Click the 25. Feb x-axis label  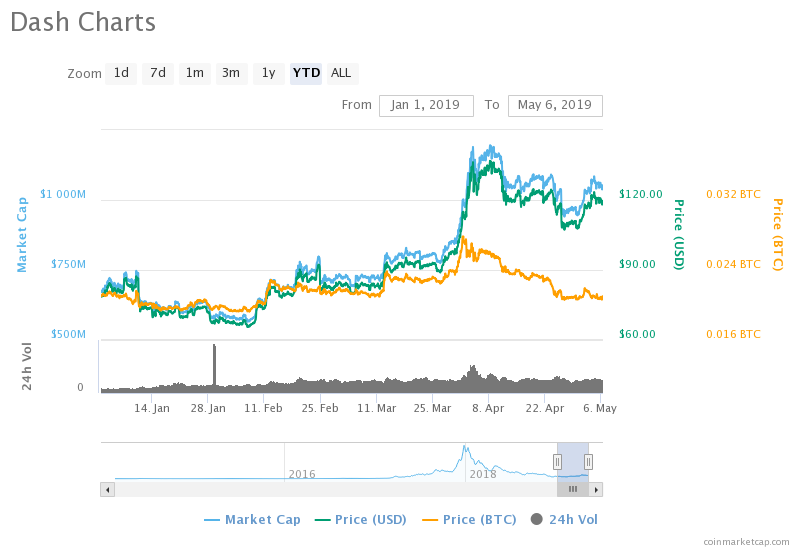pyautogui.click(x=320, y=409)
